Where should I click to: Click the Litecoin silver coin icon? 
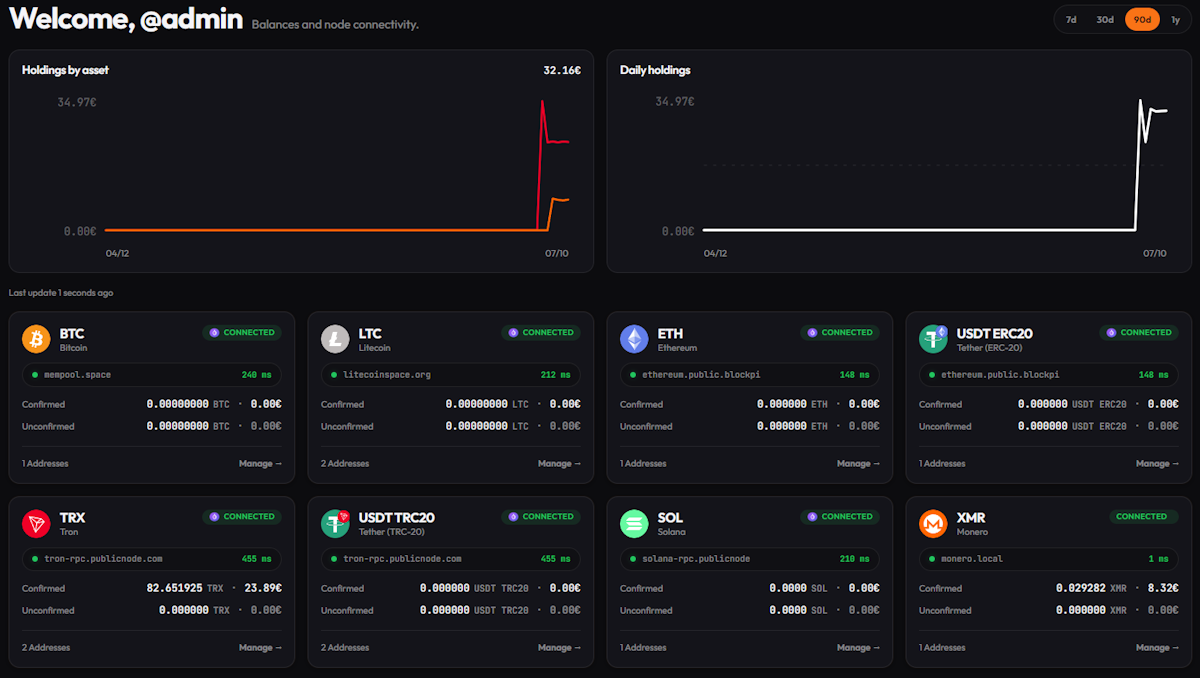click(x=335, y=339)
